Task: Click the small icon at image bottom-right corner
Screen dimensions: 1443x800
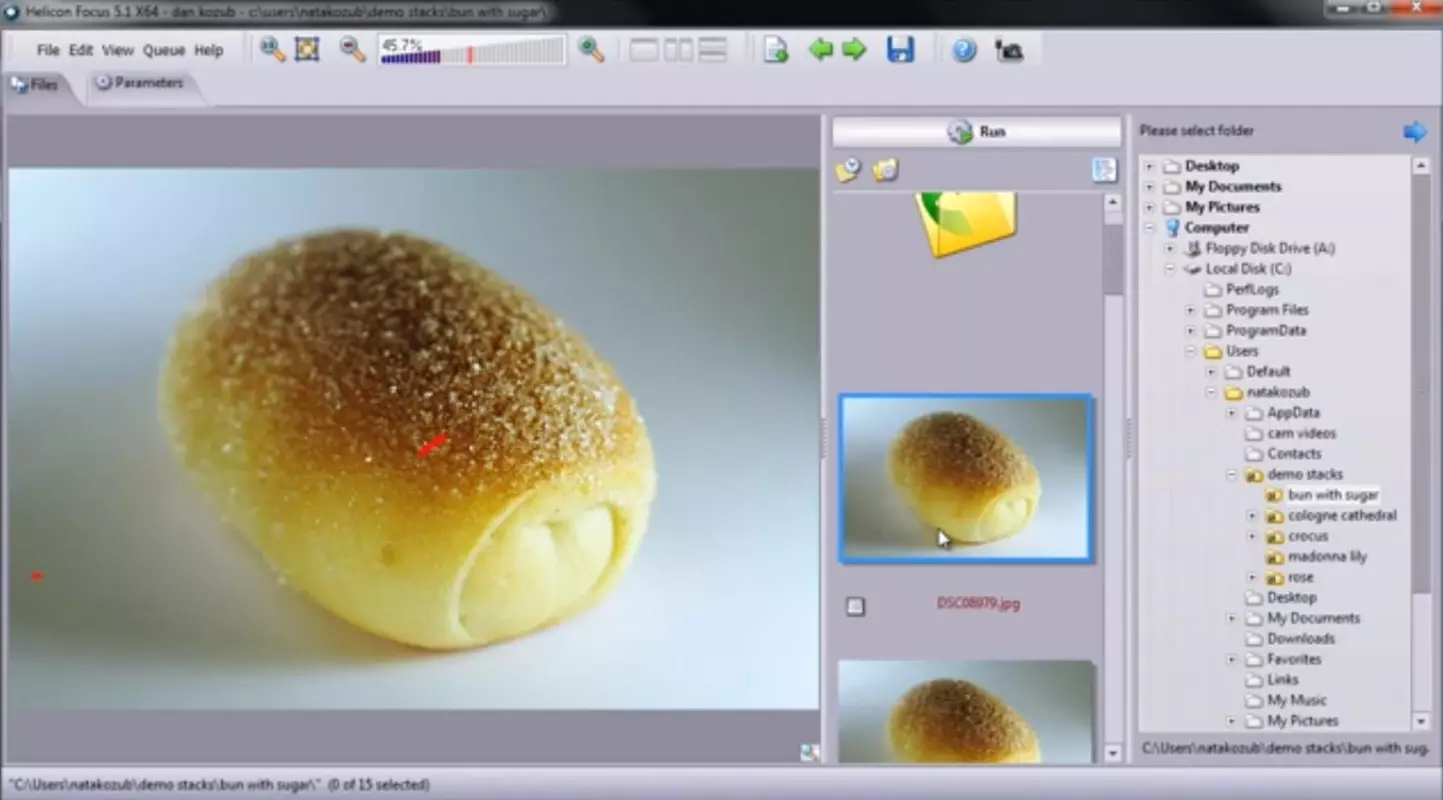Action: (x=809, y=753)
